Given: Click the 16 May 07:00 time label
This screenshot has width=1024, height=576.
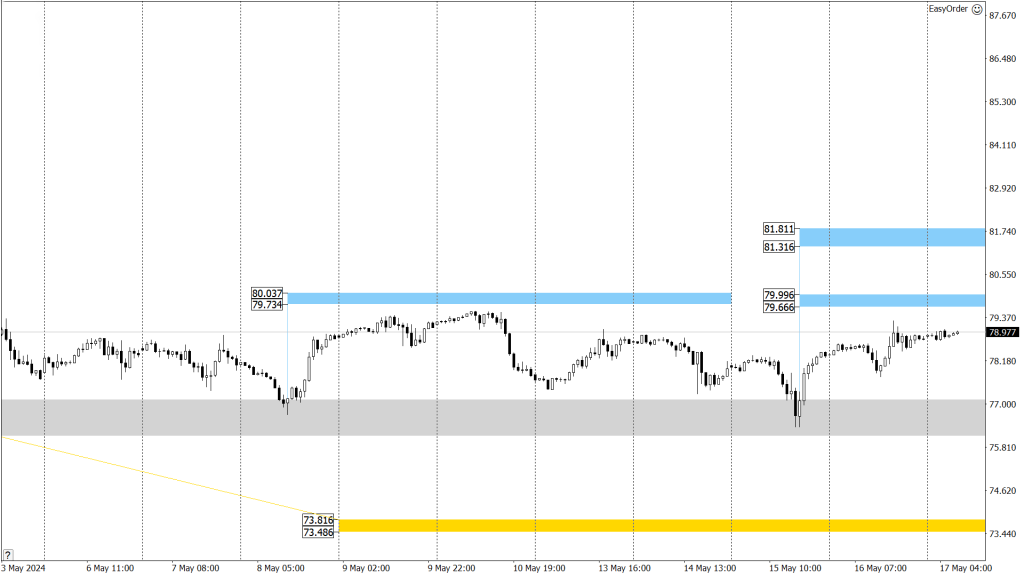Looking at the screenshot, I should 880,568.
